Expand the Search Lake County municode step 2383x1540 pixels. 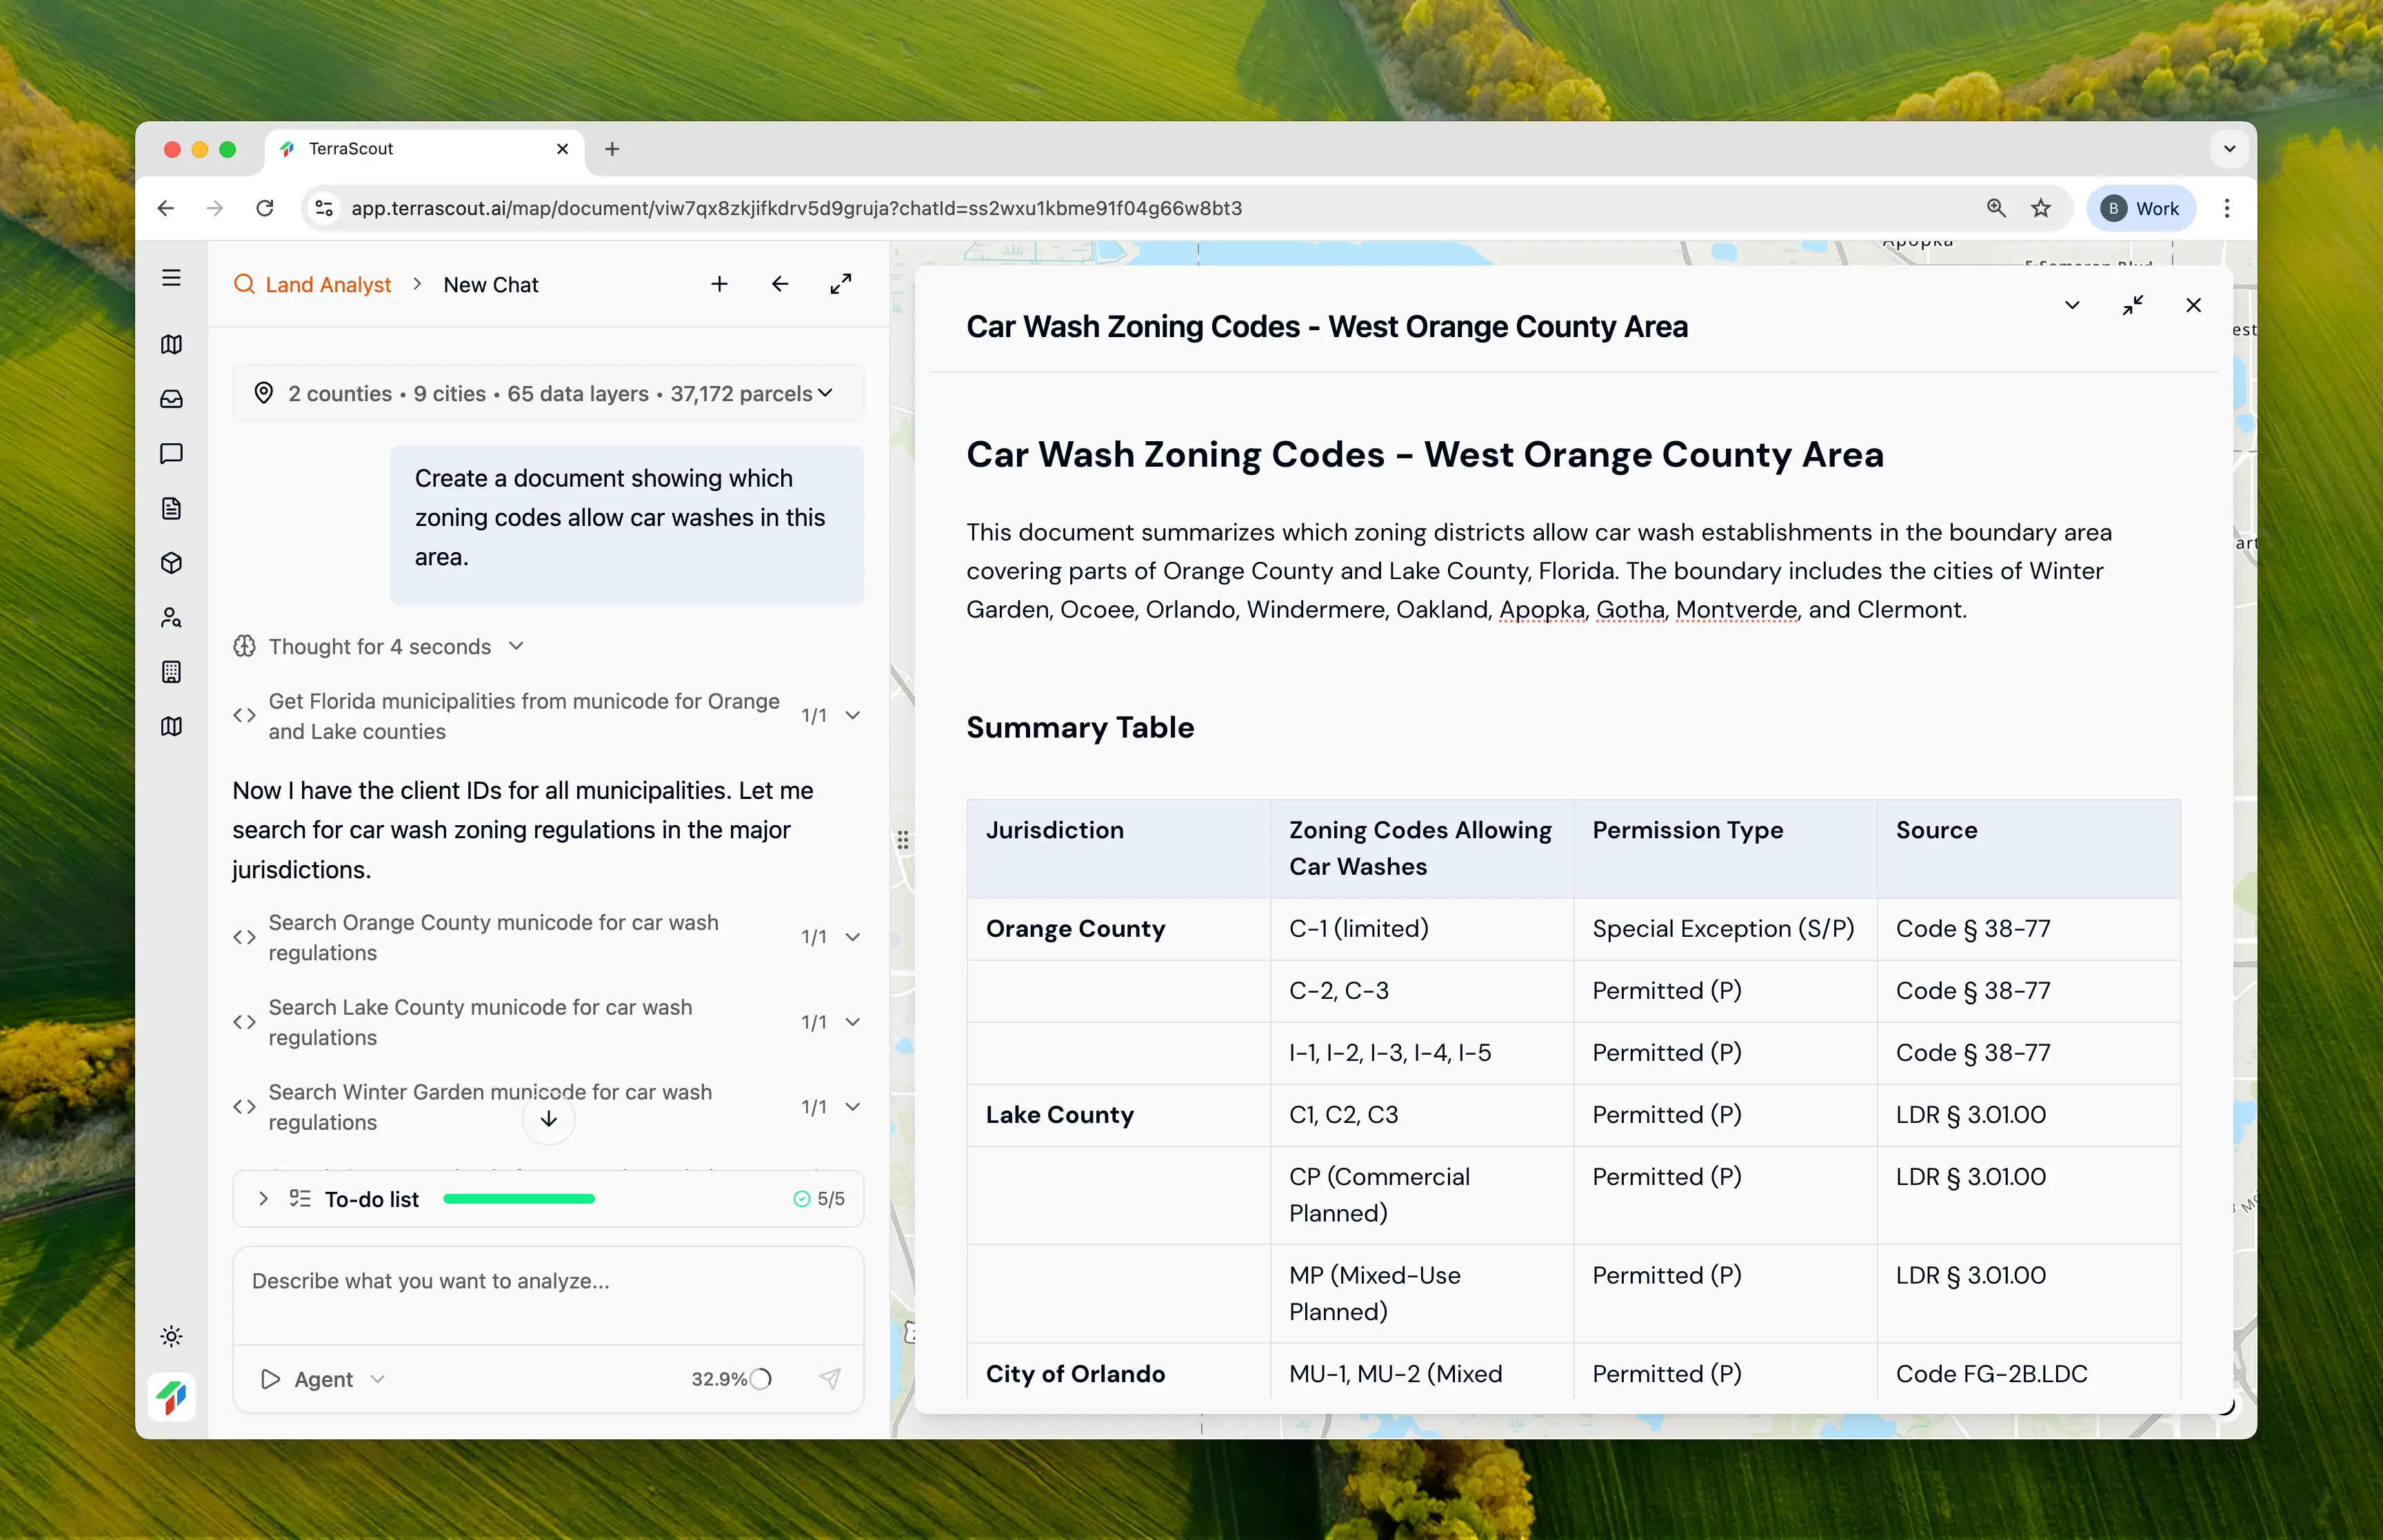[852, 1022]
